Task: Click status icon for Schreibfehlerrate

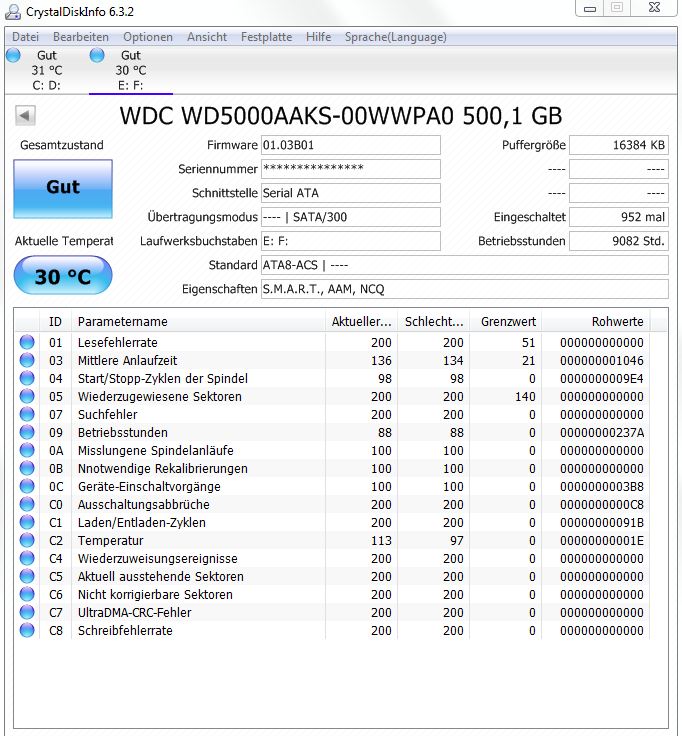Action: click(27, 630)
